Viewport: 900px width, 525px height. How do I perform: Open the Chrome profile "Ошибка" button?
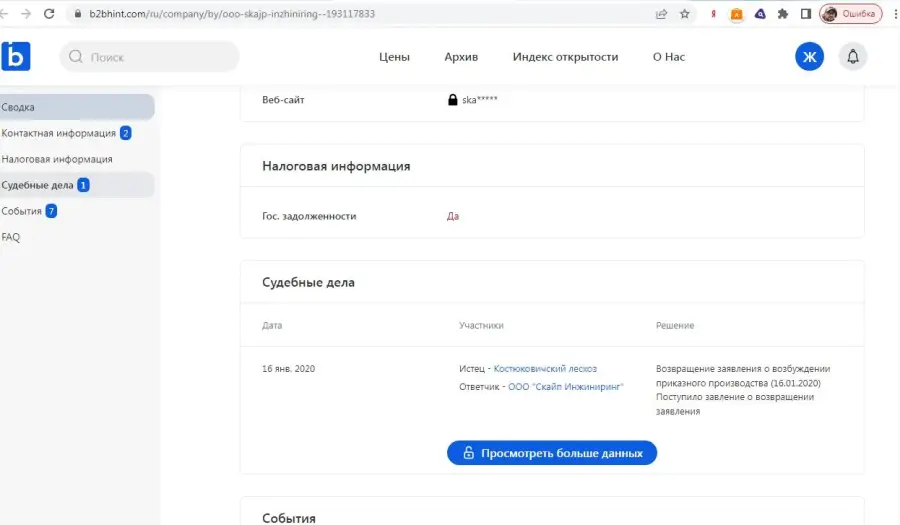pyautogui.click(x=851, y=14)
